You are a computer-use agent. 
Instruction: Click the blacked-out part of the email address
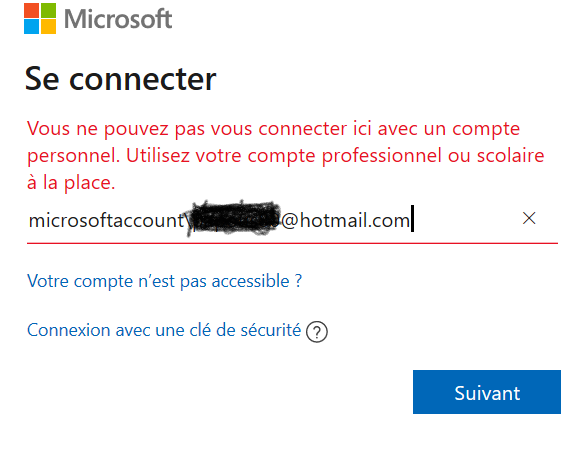pyautogui.click(x=234, y=219)
